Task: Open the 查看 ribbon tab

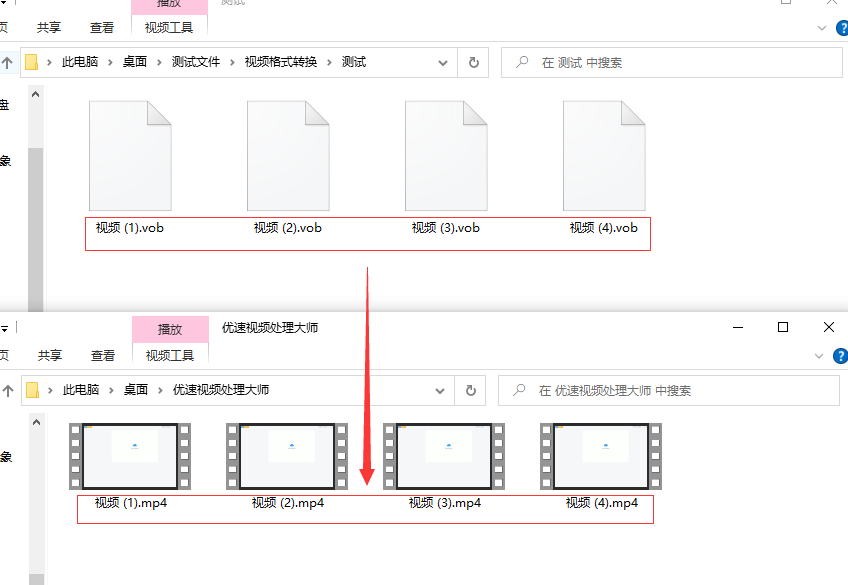Action: (101, 27)
